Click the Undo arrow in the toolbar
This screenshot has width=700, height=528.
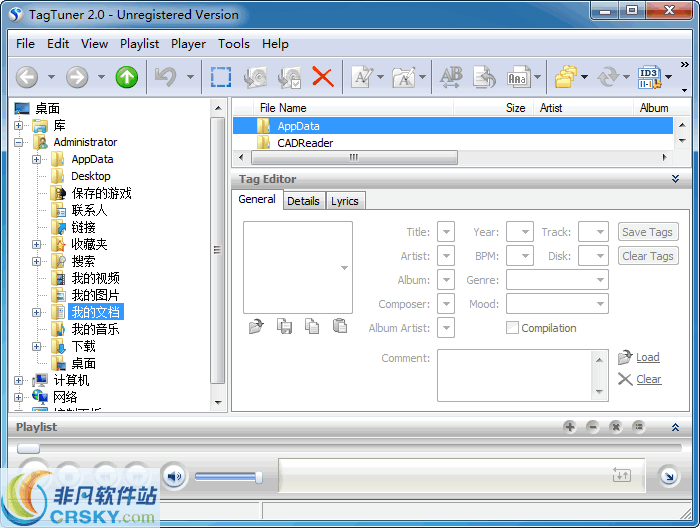[163, 77]
